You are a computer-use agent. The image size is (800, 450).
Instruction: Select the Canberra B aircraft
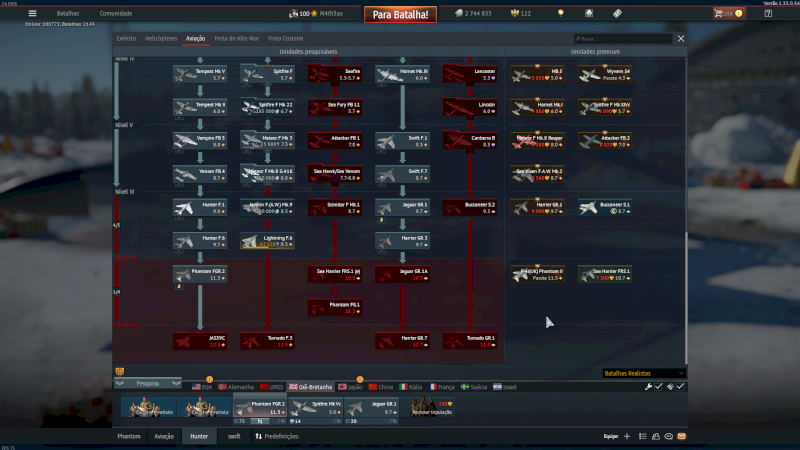[x=470, y=140]
